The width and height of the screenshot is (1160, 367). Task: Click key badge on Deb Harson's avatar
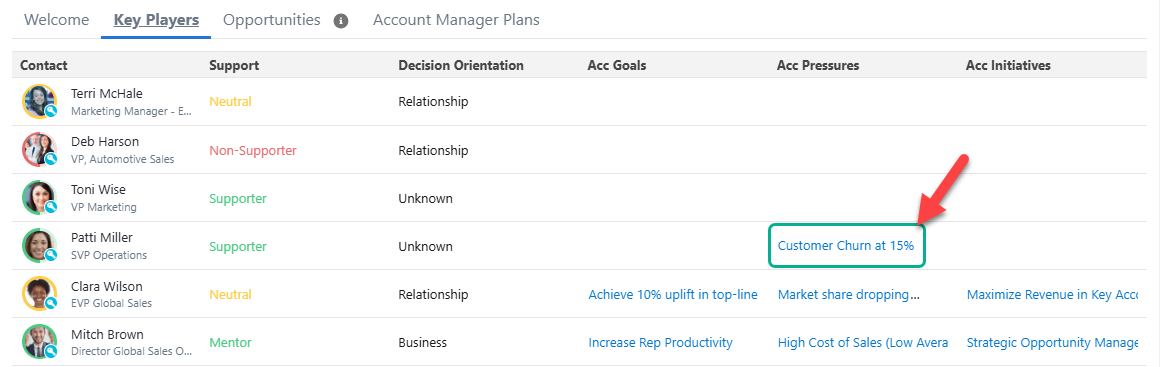point(51,160)
